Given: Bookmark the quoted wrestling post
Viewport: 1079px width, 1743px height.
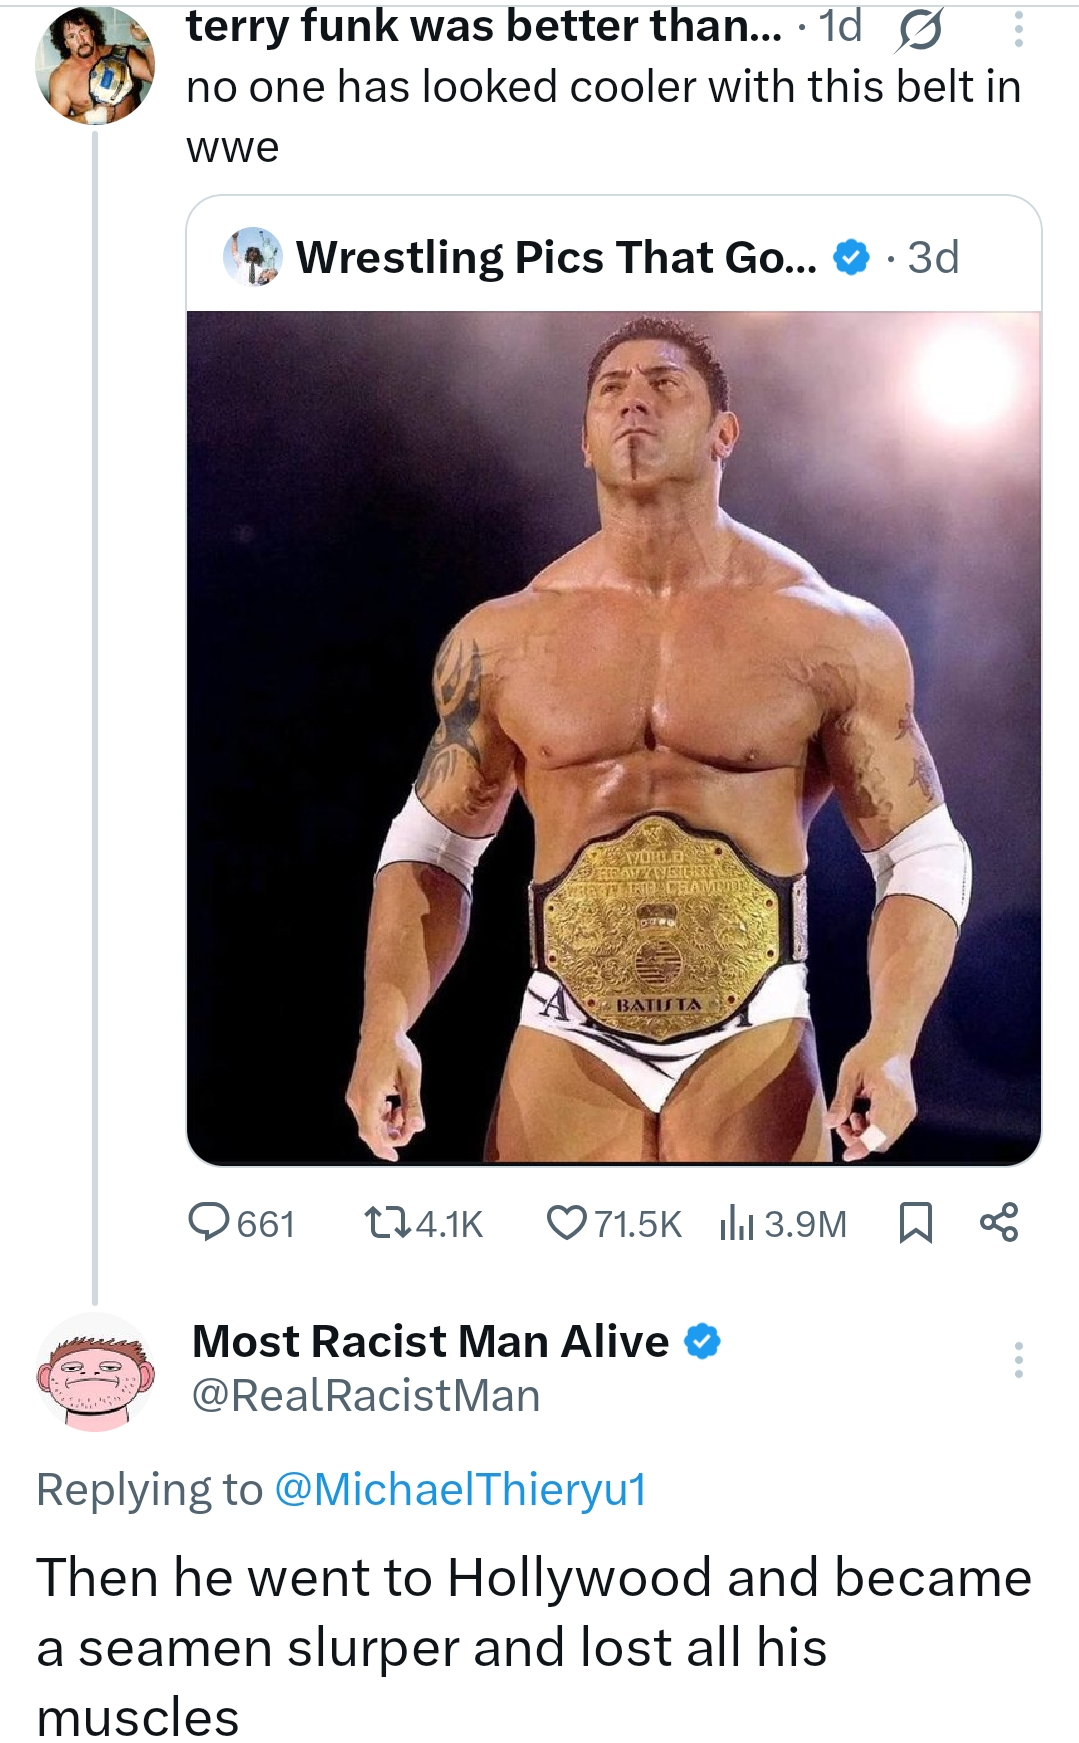Looking at the screenshot, I should pyautogui.click(x=915, y=1223).
